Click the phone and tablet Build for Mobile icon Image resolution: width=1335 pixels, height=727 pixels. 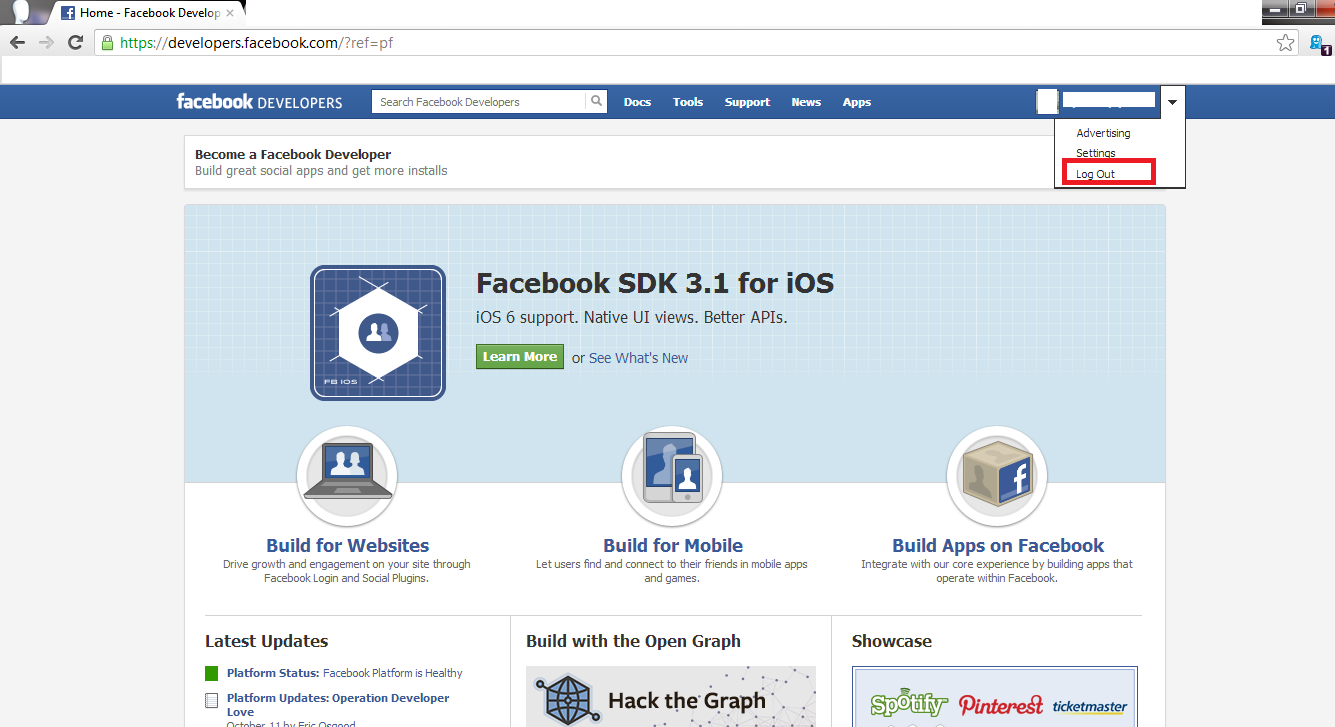pyautogui.click(x=672, y=476)
